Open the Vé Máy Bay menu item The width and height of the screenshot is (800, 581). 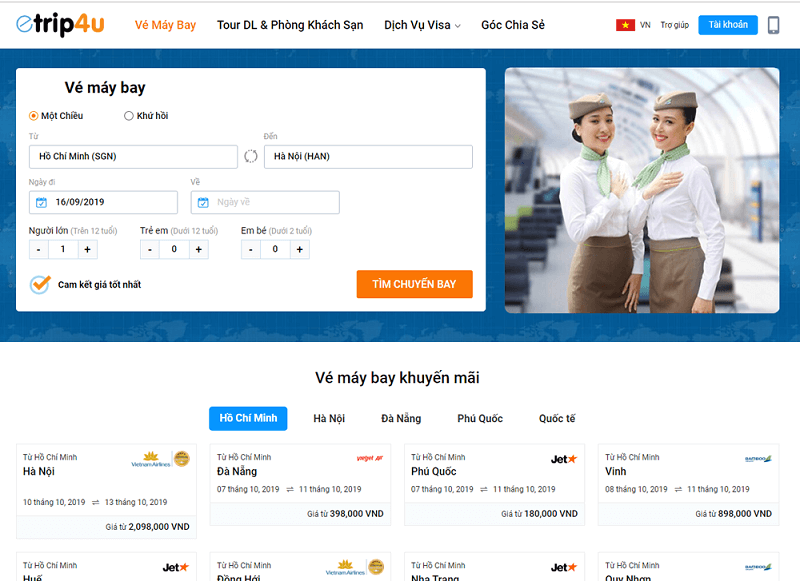point(165,25)
